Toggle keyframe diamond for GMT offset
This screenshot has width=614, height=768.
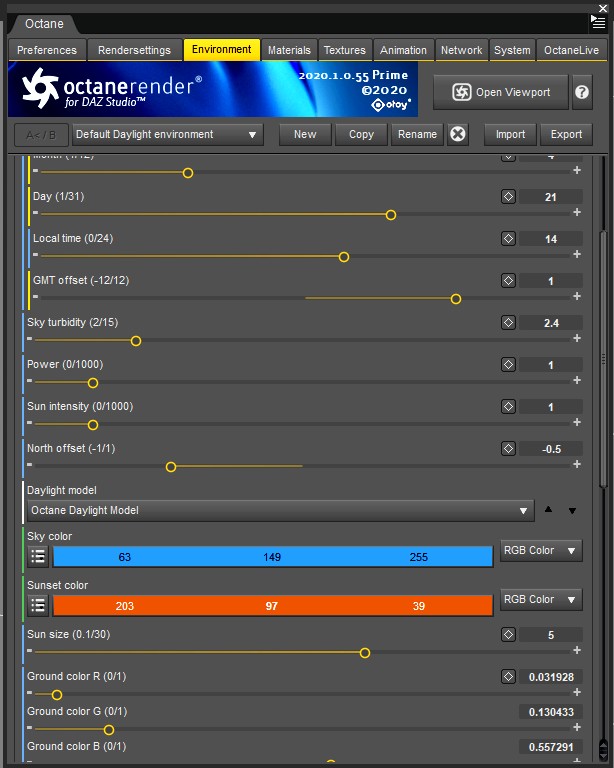pos(508,281)
